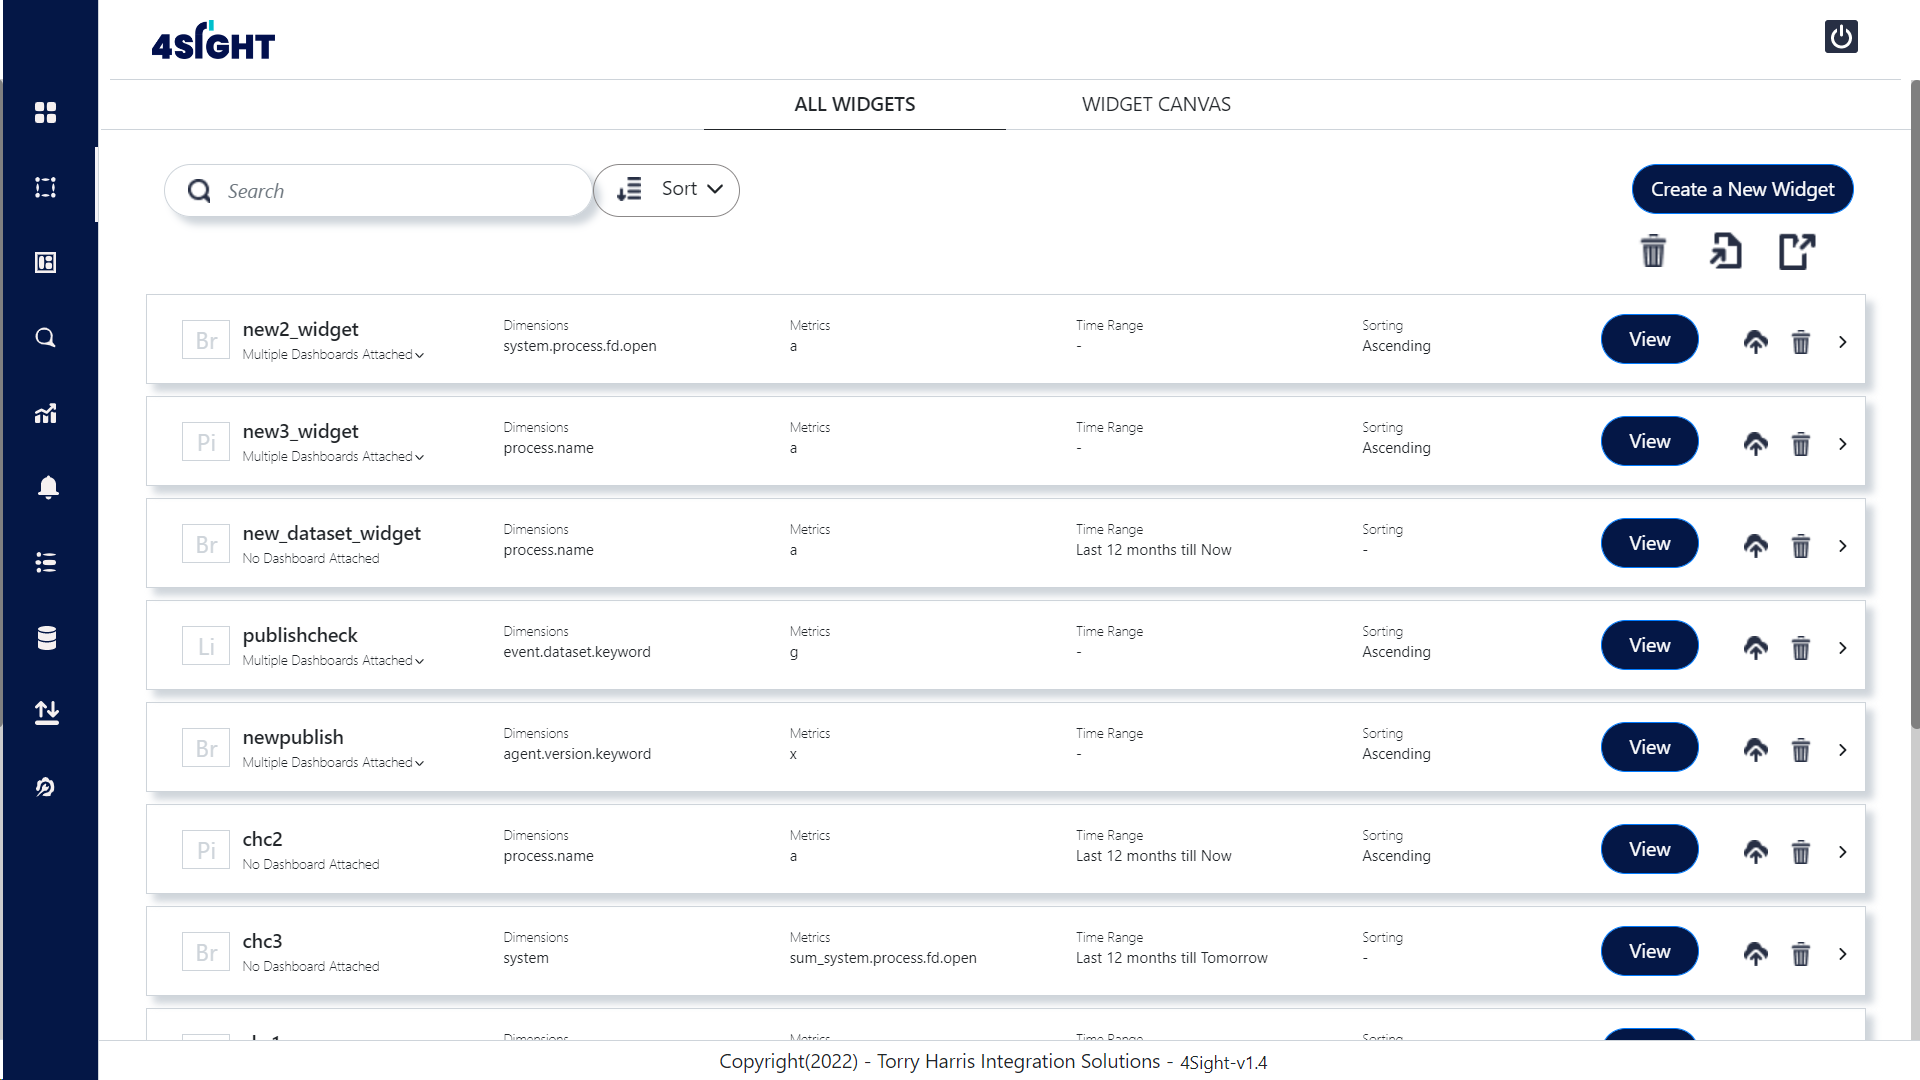View the chc3 widget
This screenshot has width=1920, height=1080.
point(1648,951)
